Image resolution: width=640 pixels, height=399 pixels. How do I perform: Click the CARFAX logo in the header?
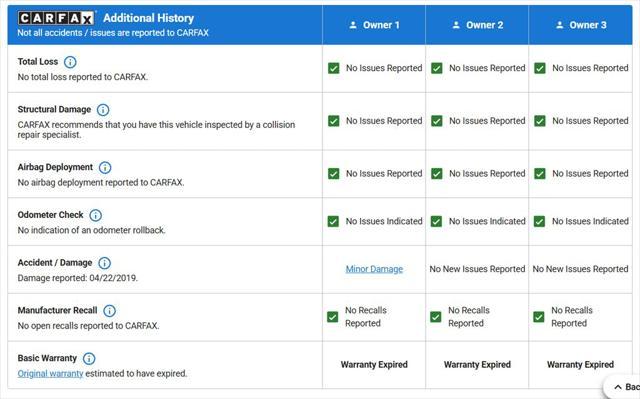click(x=56, y=18)
